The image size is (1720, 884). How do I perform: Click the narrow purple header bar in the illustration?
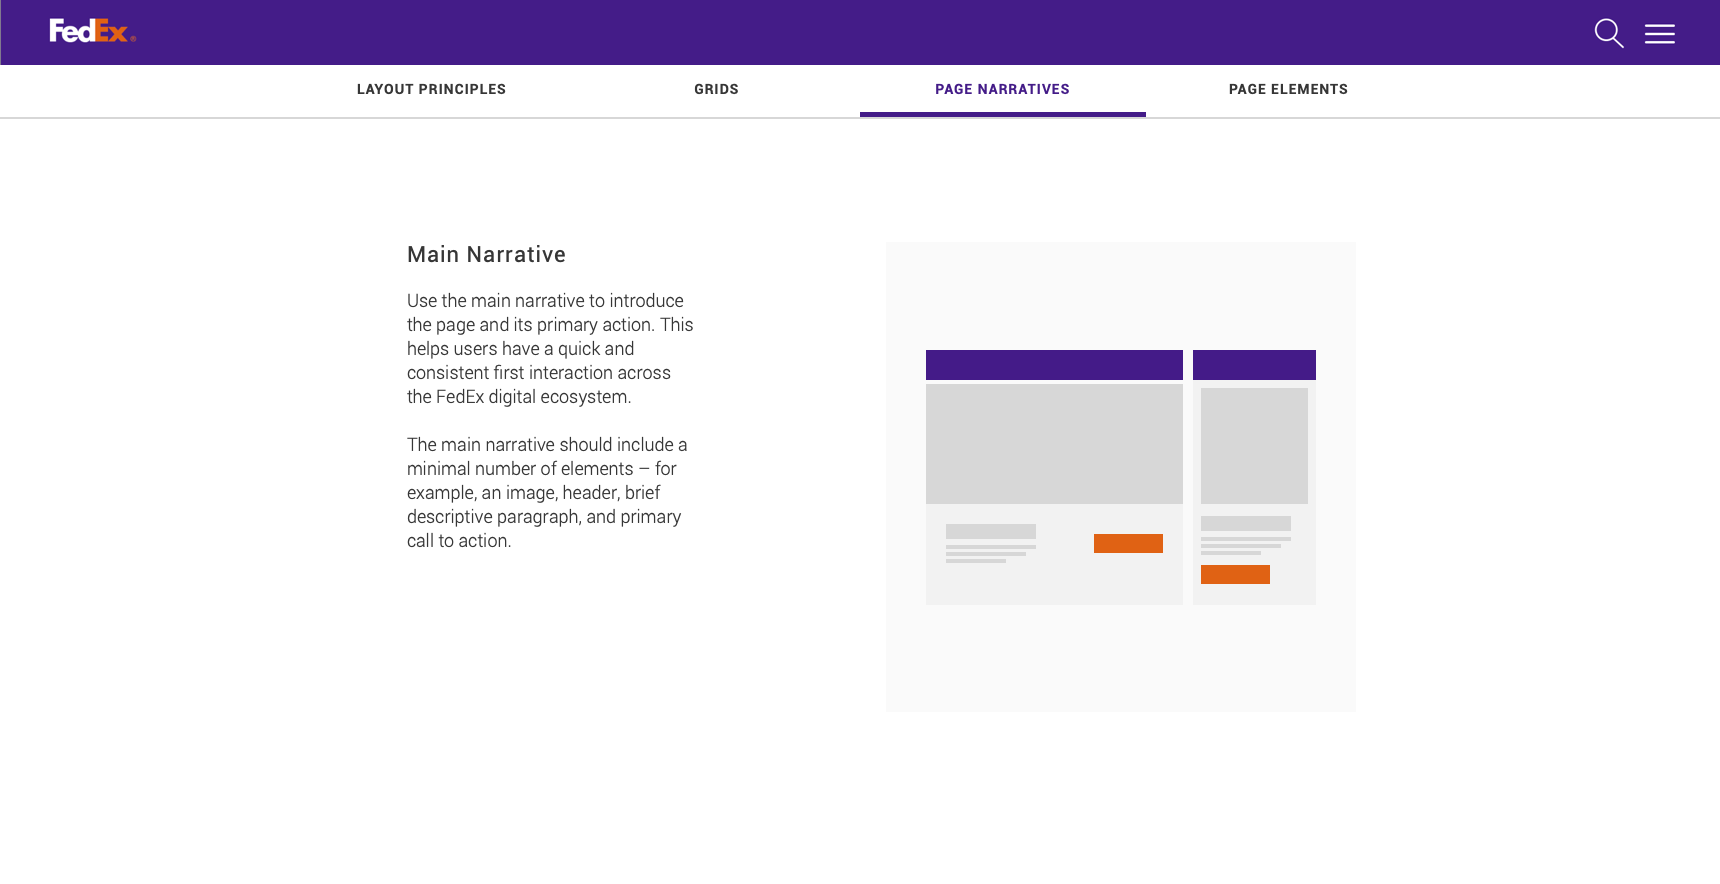click(1254, 365)
